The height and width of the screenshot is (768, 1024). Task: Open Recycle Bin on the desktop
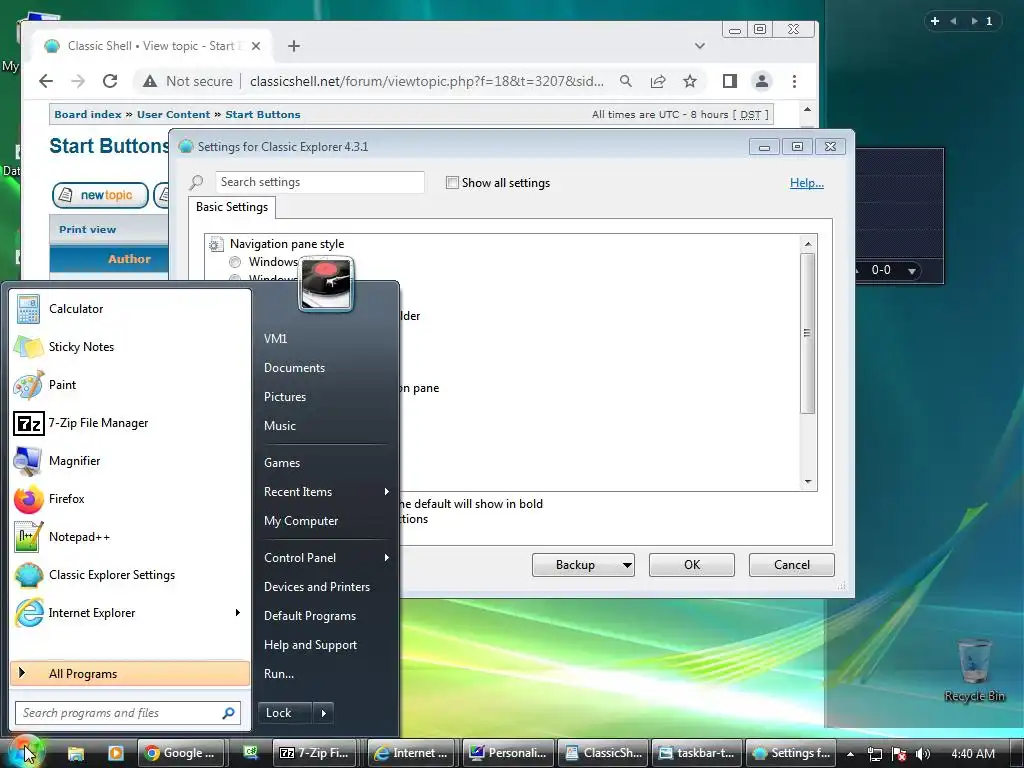click(974, 669)
